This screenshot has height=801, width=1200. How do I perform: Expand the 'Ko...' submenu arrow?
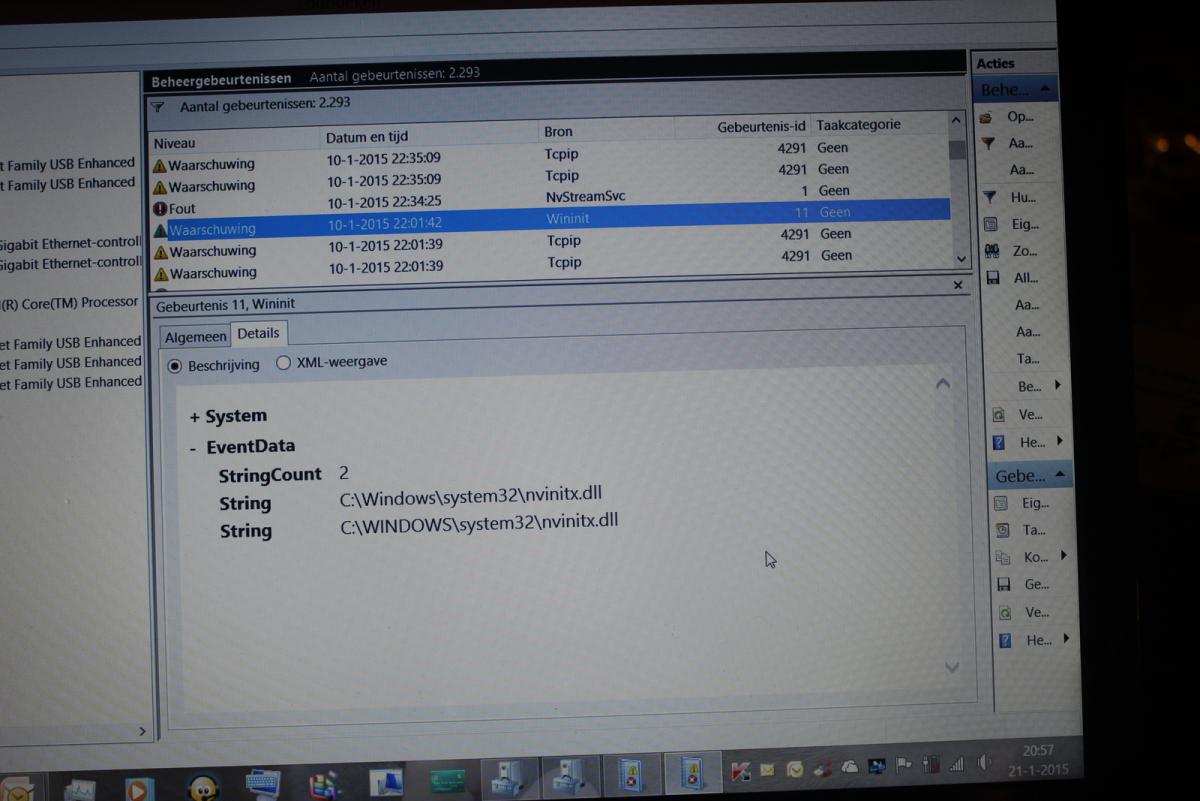coord(1063,555)
